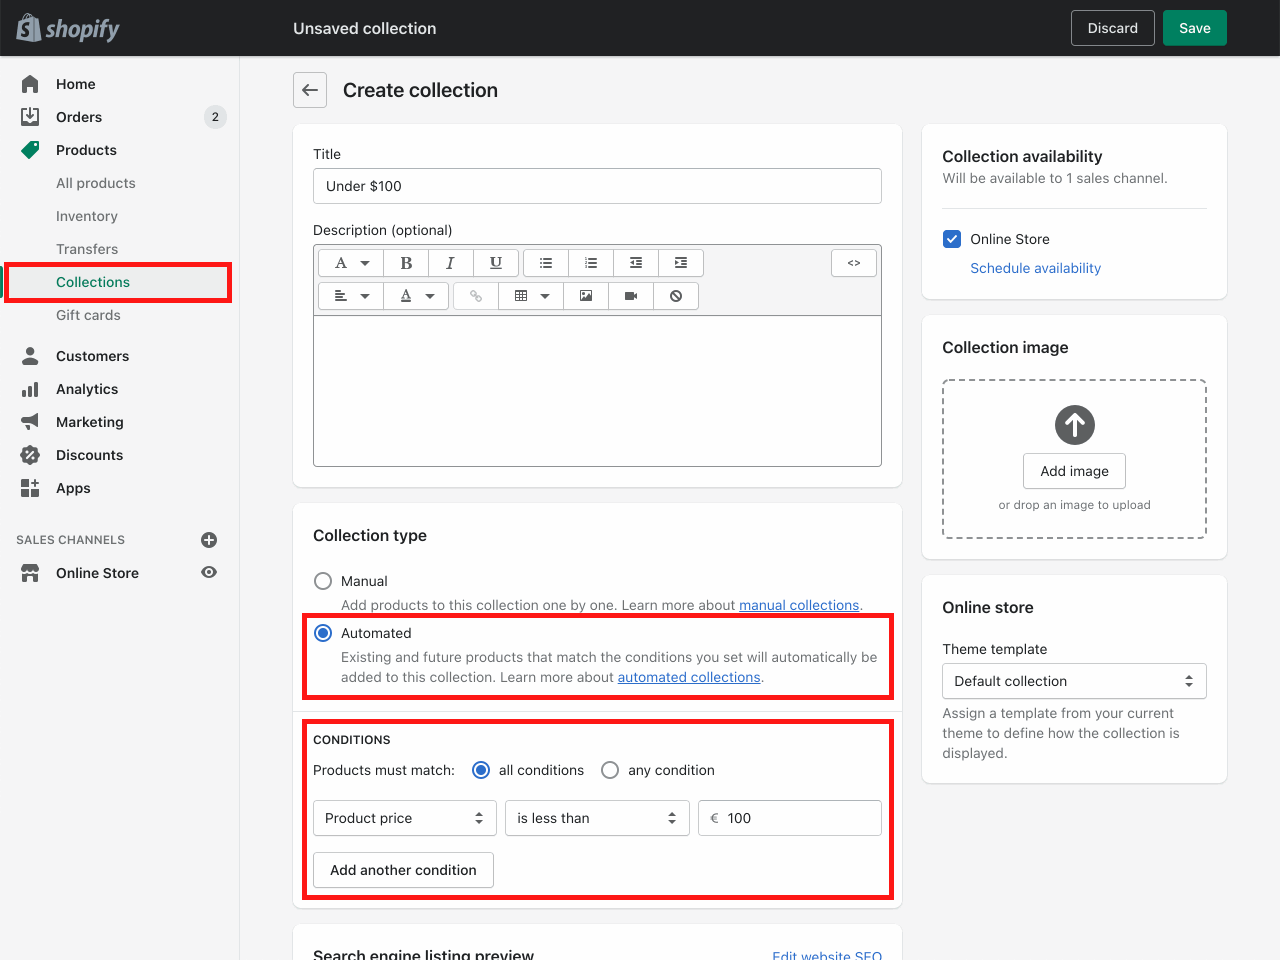Open the HTML code view with the <> icon

[x=853, y=262]
